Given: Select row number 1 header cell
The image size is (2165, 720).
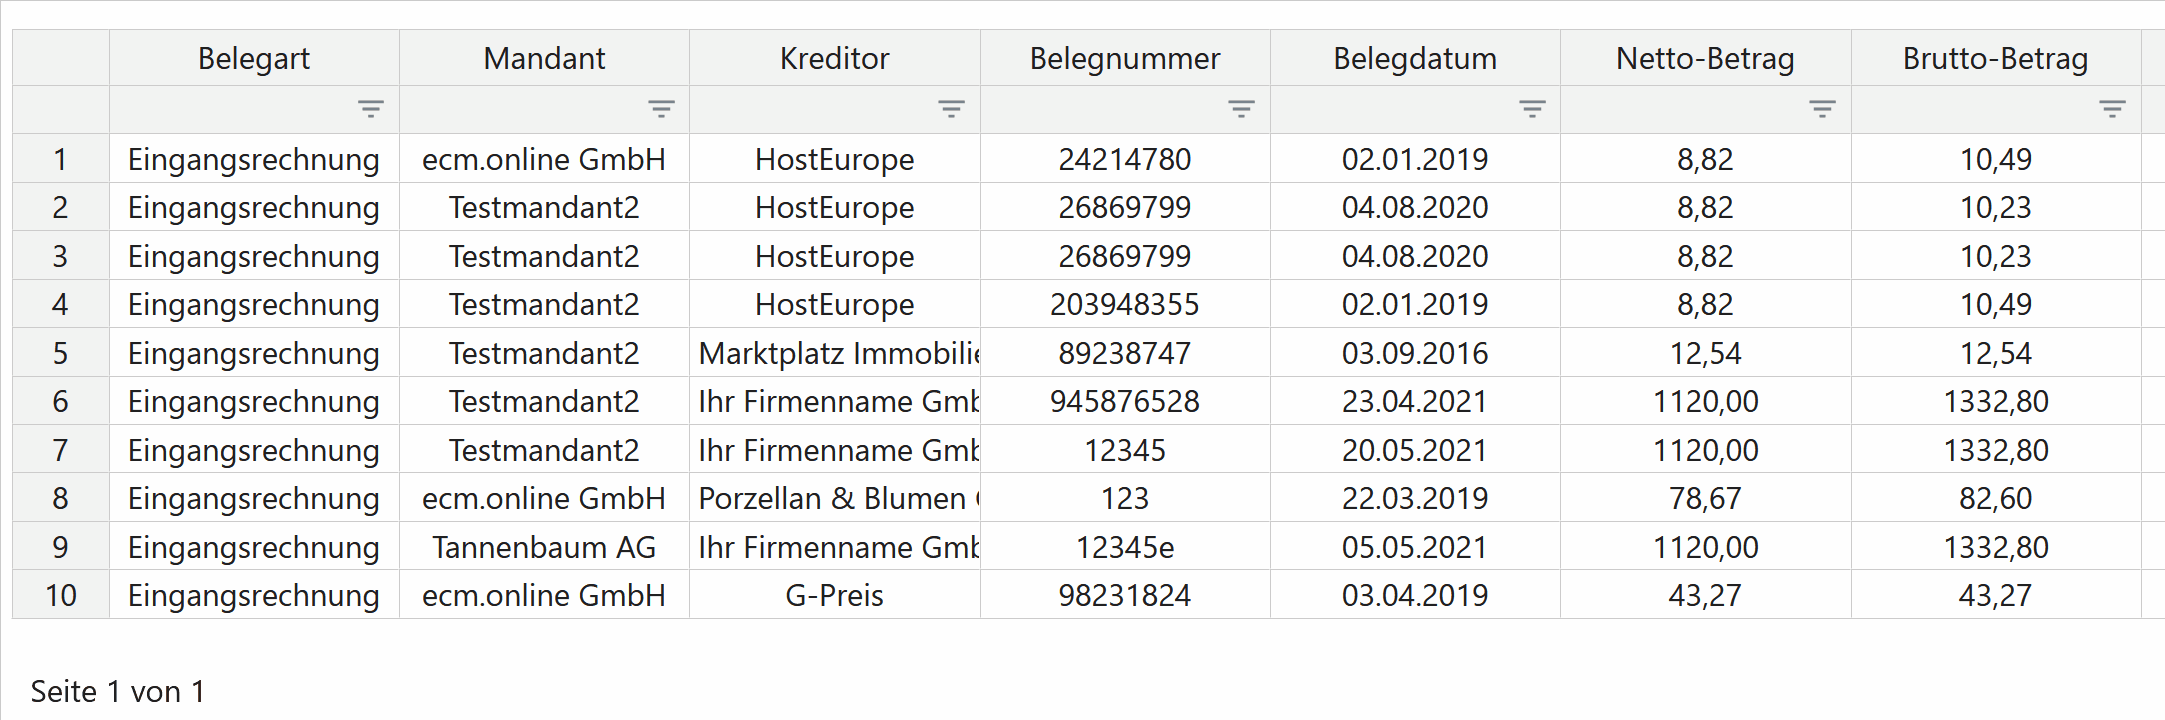Looking at the screenshot, I should [61, 159].
